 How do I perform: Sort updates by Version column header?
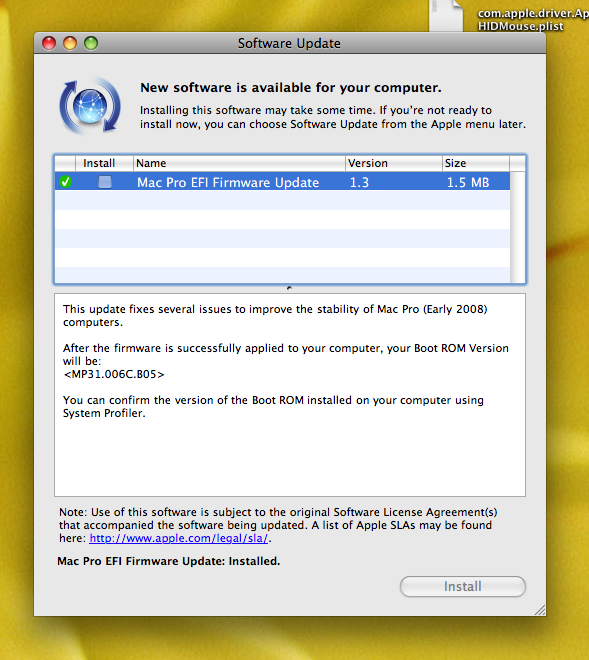coord(394,163)
